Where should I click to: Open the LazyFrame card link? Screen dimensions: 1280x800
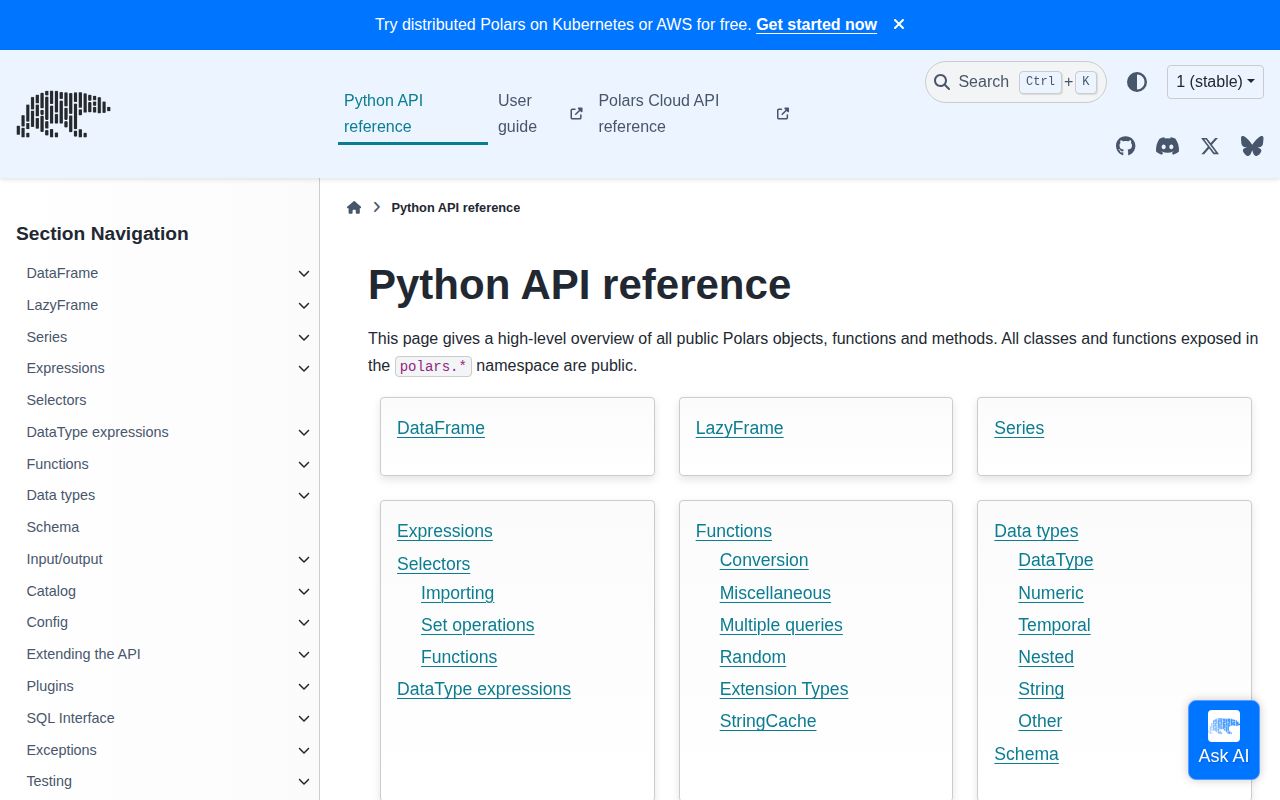[x=739, y=428]
